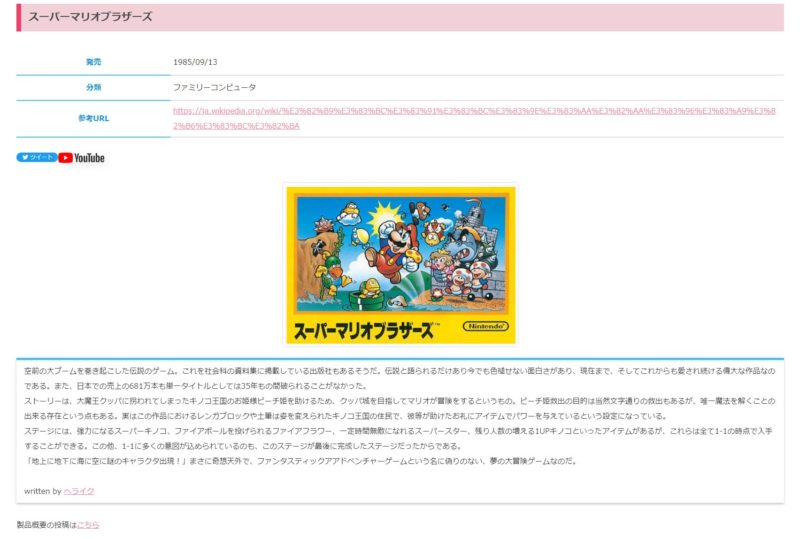The height and width of the screenshot is (539, 800).
Task: Select the 参考URL row label
Action: pyautogui.click(x=93, y=118)
